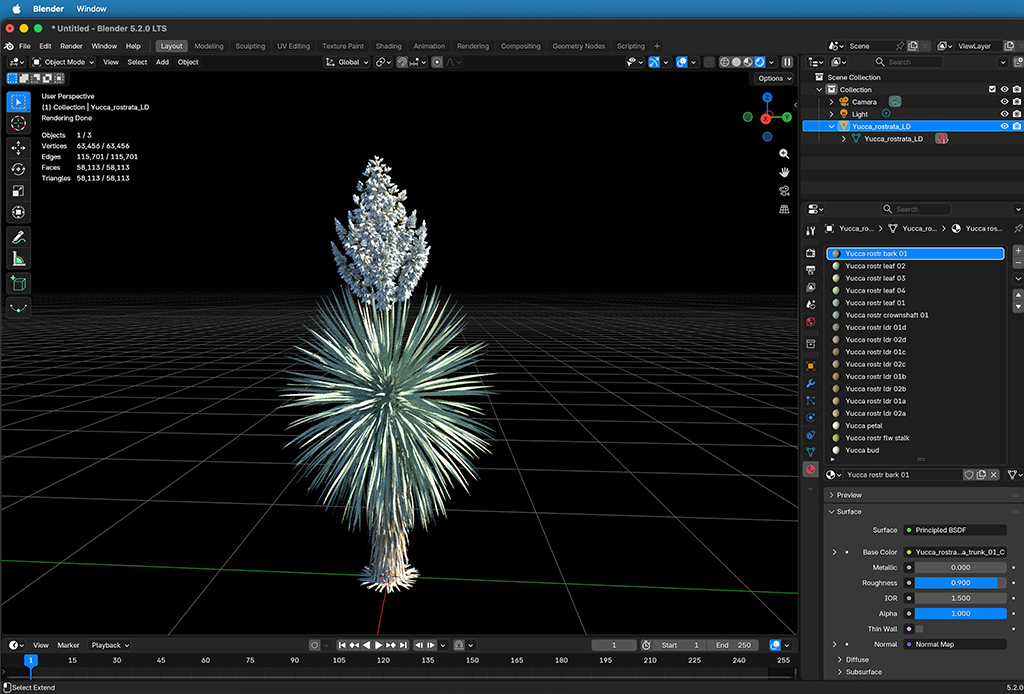Remove material slot with minus button
Viewport: 1024px width, 694px height.
pyautogui.click(x=1017, y=262)
